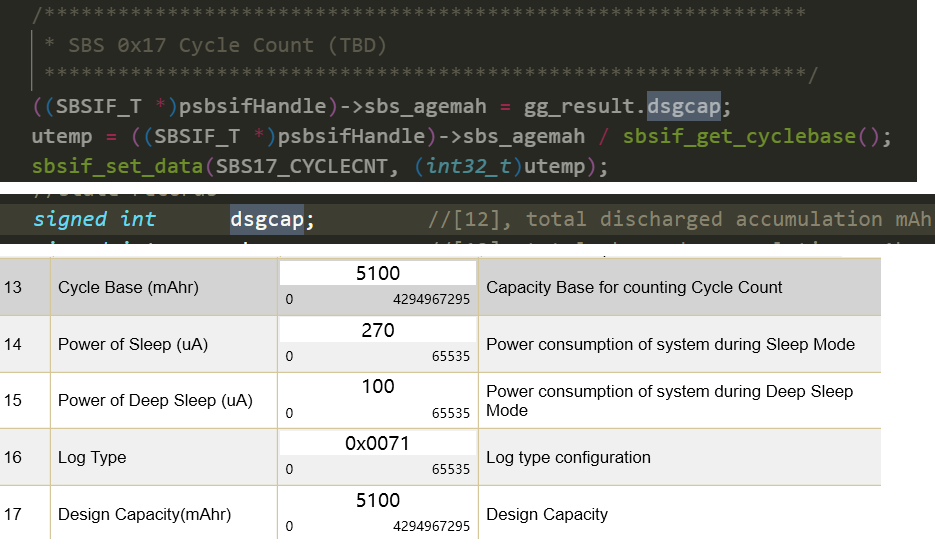Image resolution: width=935 pixels, height=548 pixels.
Task: Click the 'Log type configuration' description
Action: coord(568,457)
